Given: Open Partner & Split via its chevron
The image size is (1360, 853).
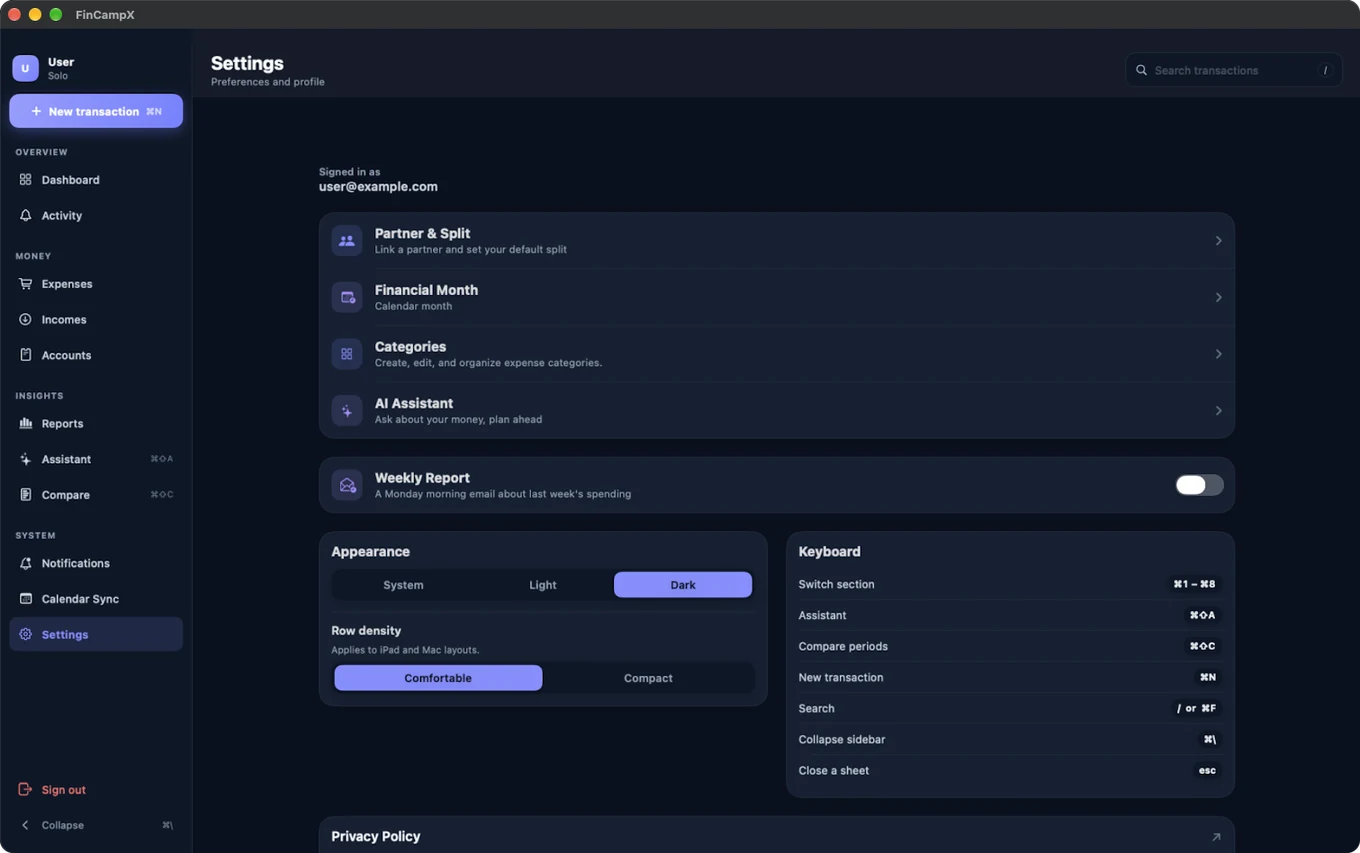Looking at the screenshot, I should (1218, 241).
